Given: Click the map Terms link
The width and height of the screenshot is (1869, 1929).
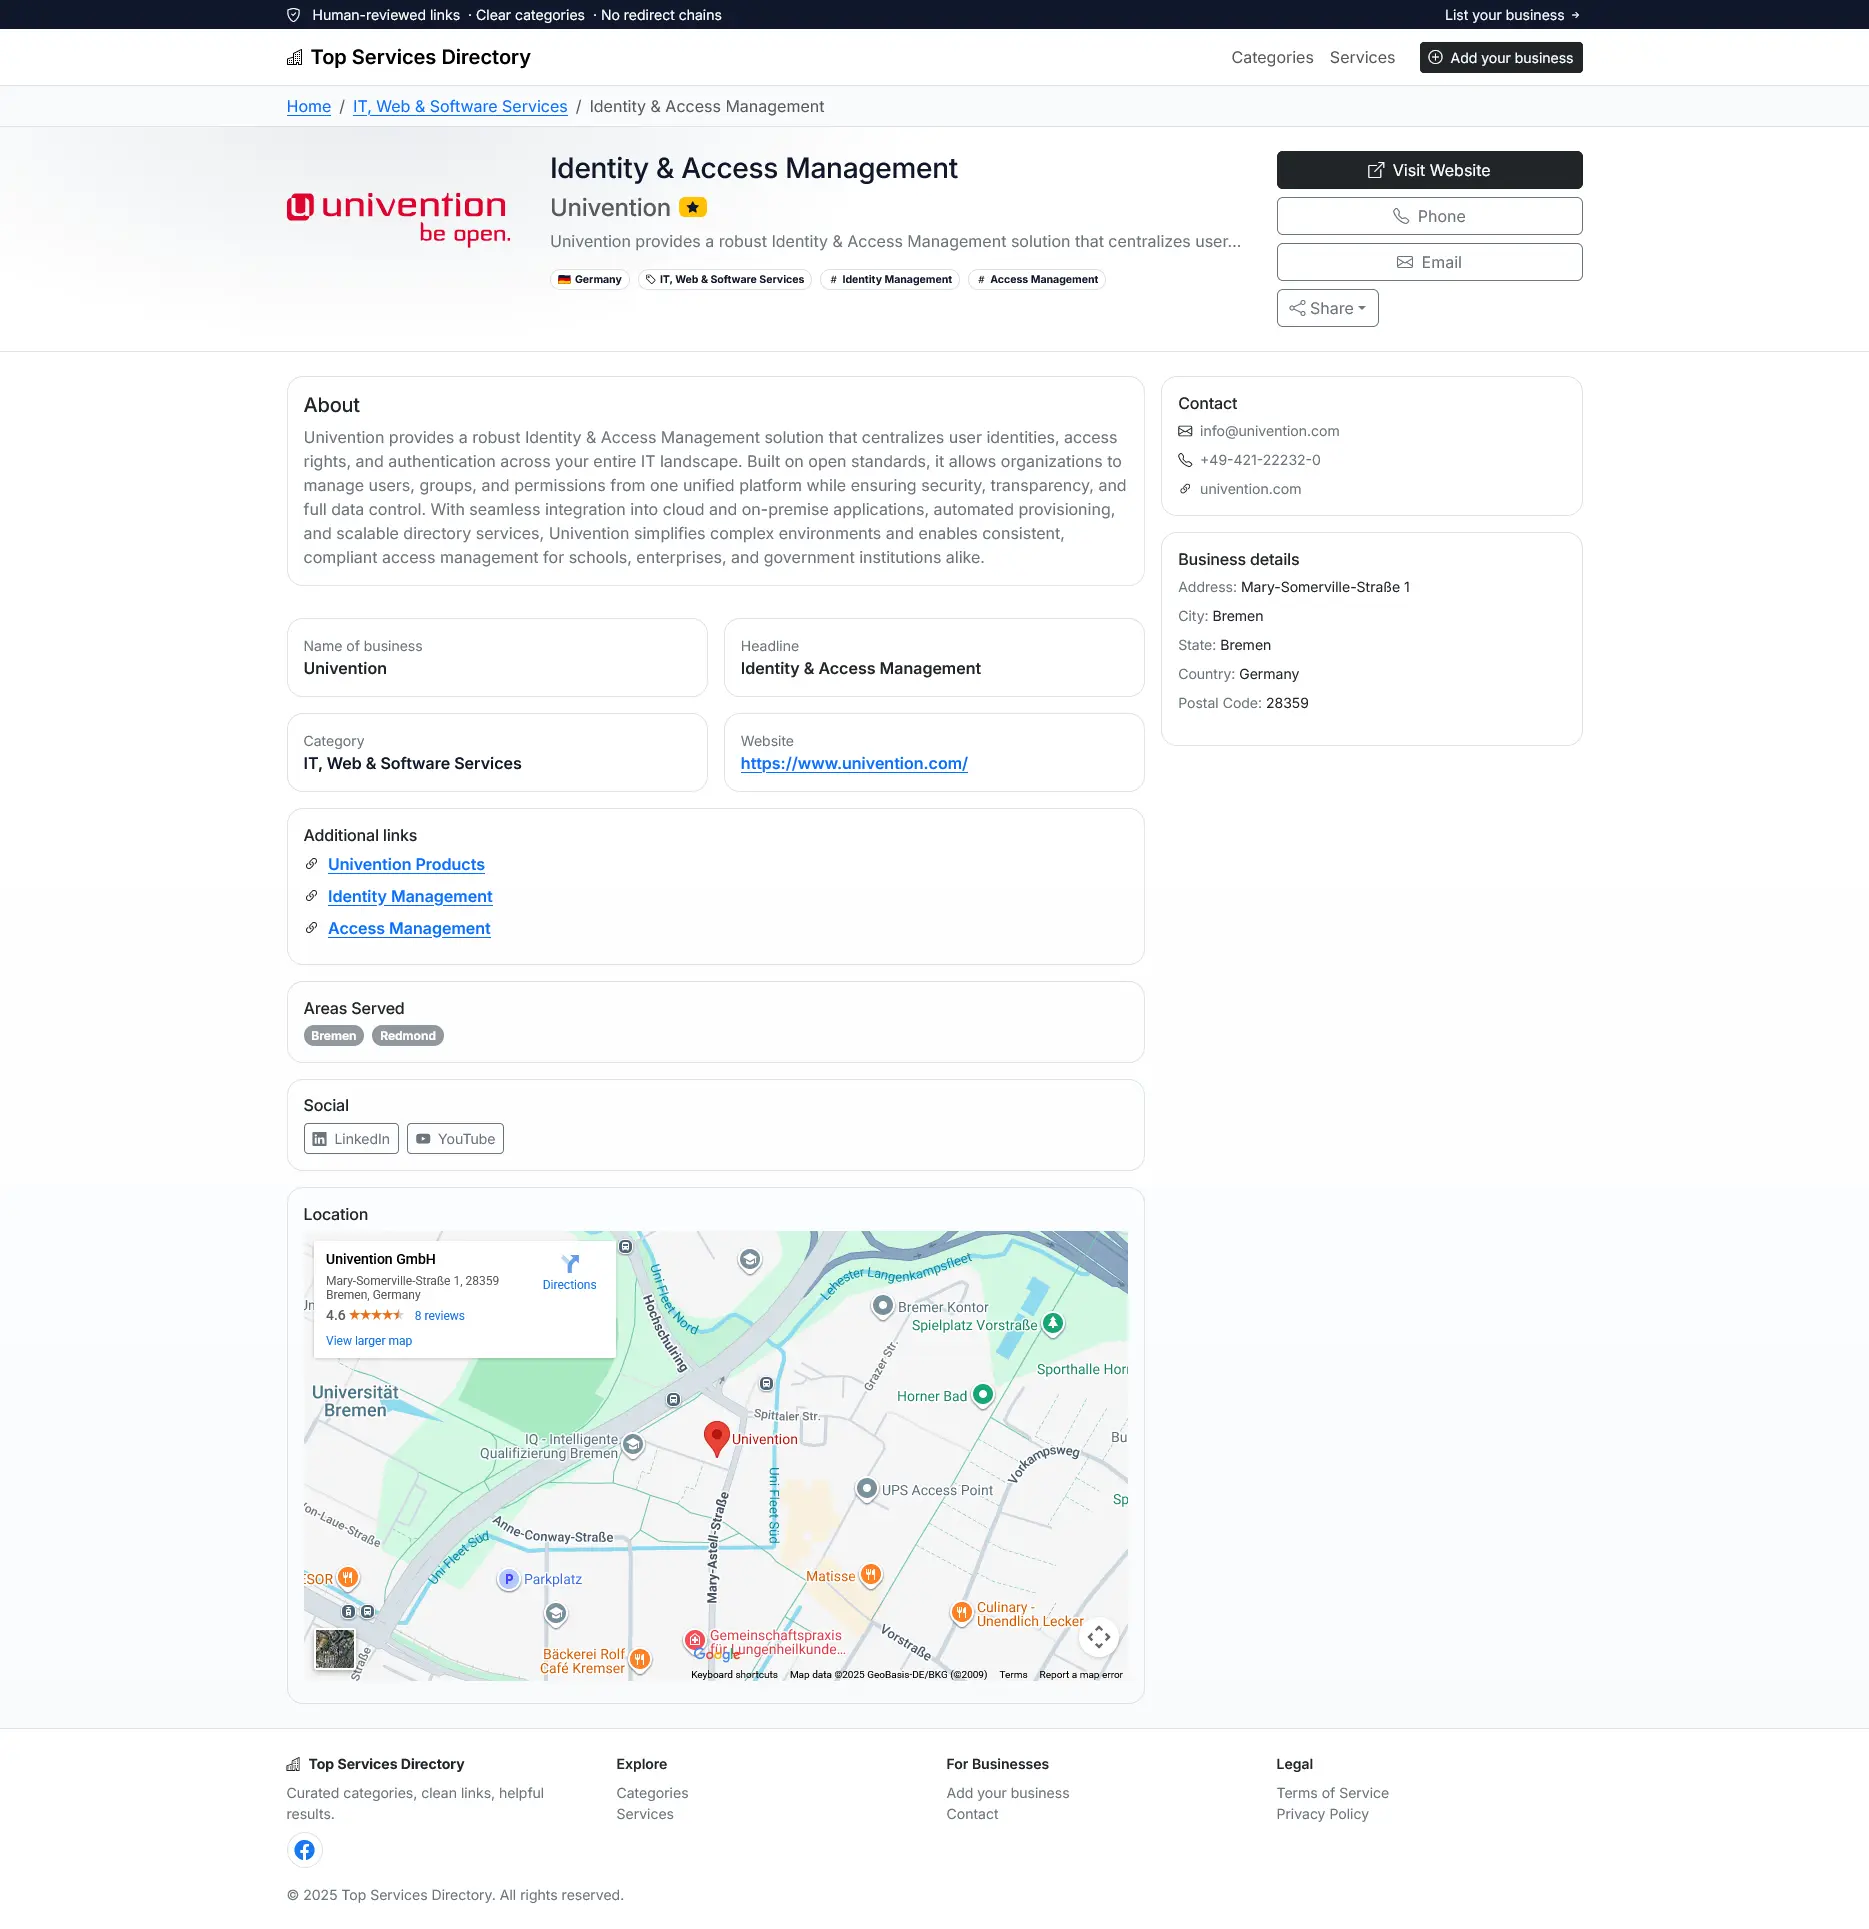Looking at the screenshot, I should (x=1013, y=1675).
